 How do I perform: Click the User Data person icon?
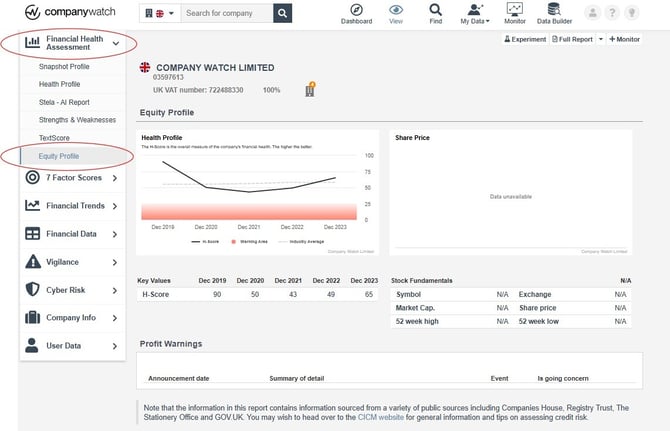pyautogui.click(x=32, y=345)
